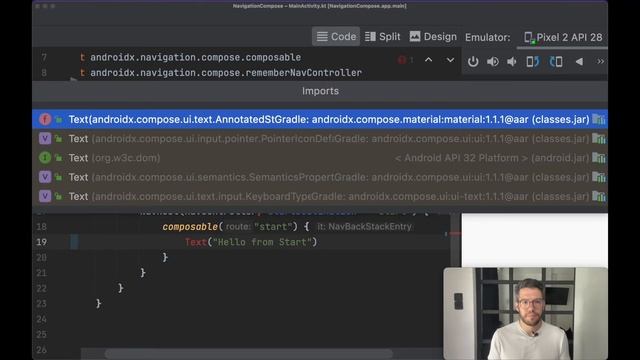Viewport: 640px width, 360px height.
Task: Switch to Design view mode
Action: coord(433,37)
